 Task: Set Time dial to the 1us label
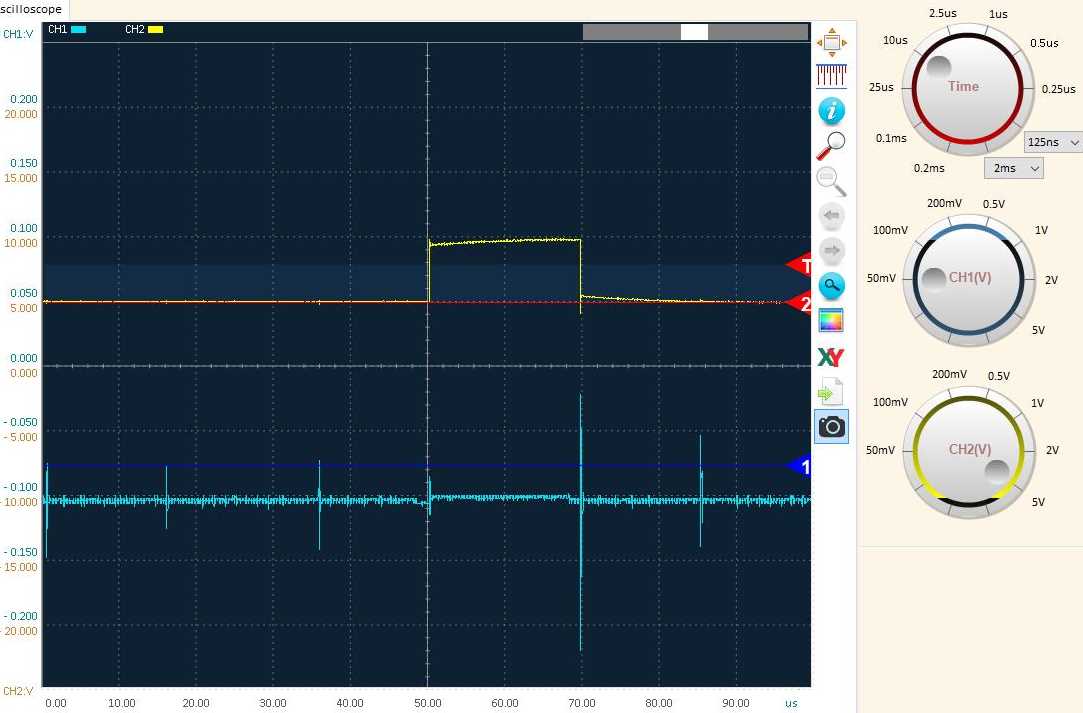[998, 14]
